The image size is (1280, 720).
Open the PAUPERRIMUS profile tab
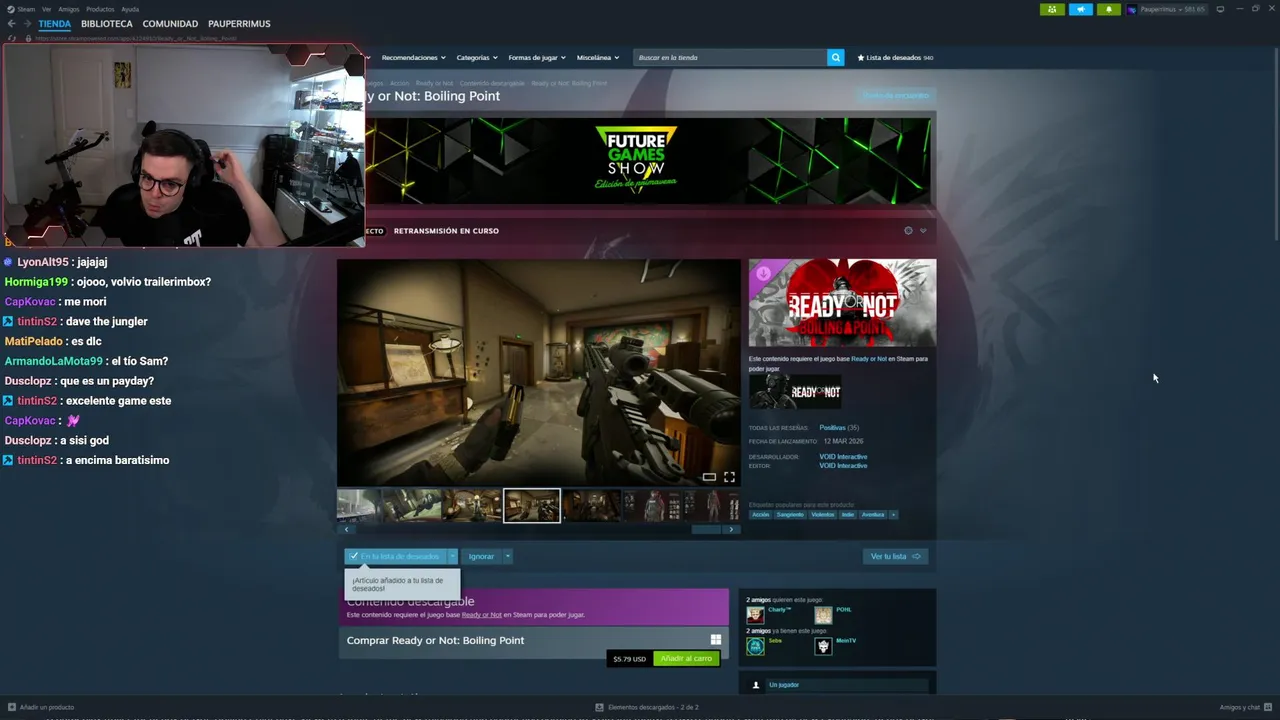(239, 24)
